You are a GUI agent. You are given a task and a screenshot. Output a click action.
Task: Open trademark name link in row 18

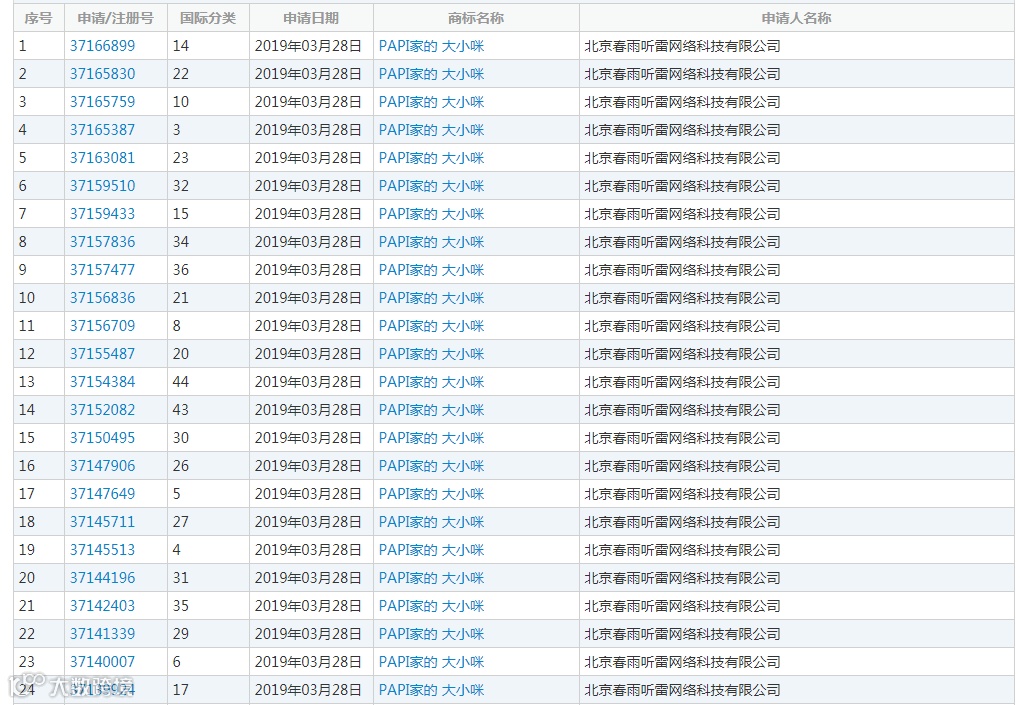tap(431, 522)
